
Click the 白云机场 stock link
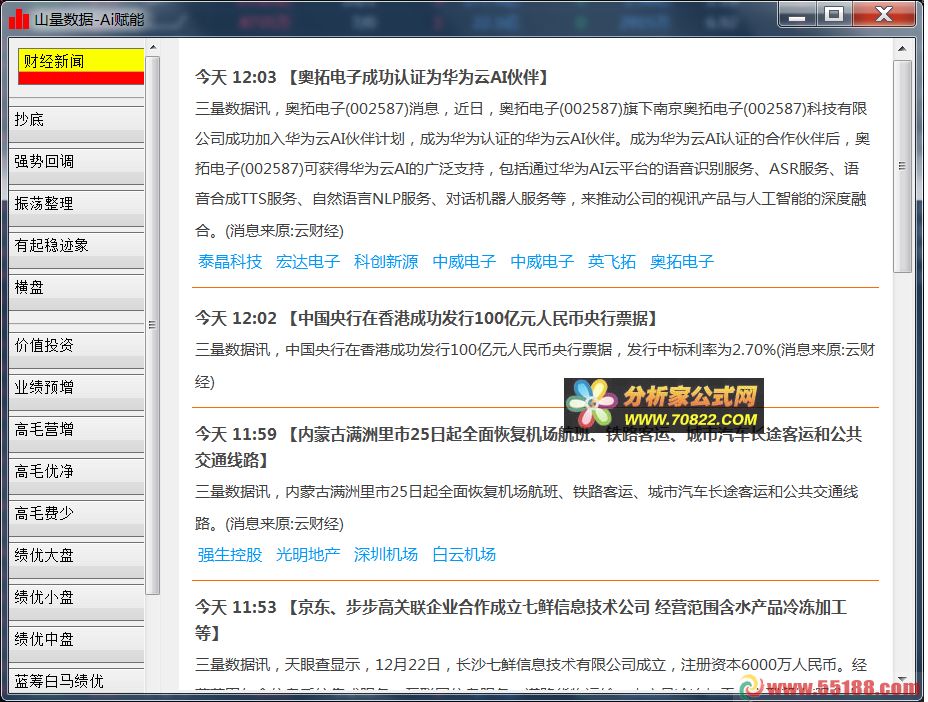(x=465, y=555)
